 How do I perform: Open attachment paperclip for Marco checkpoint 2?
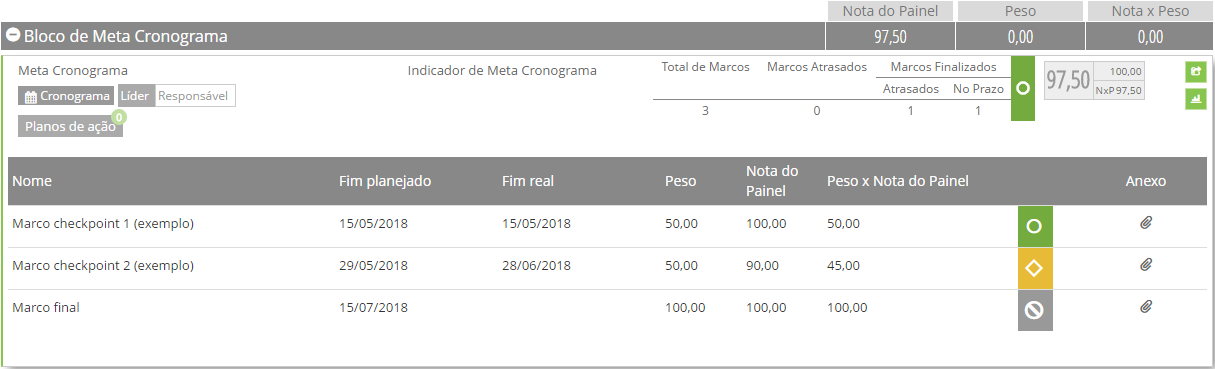(x=1146, y=265)
